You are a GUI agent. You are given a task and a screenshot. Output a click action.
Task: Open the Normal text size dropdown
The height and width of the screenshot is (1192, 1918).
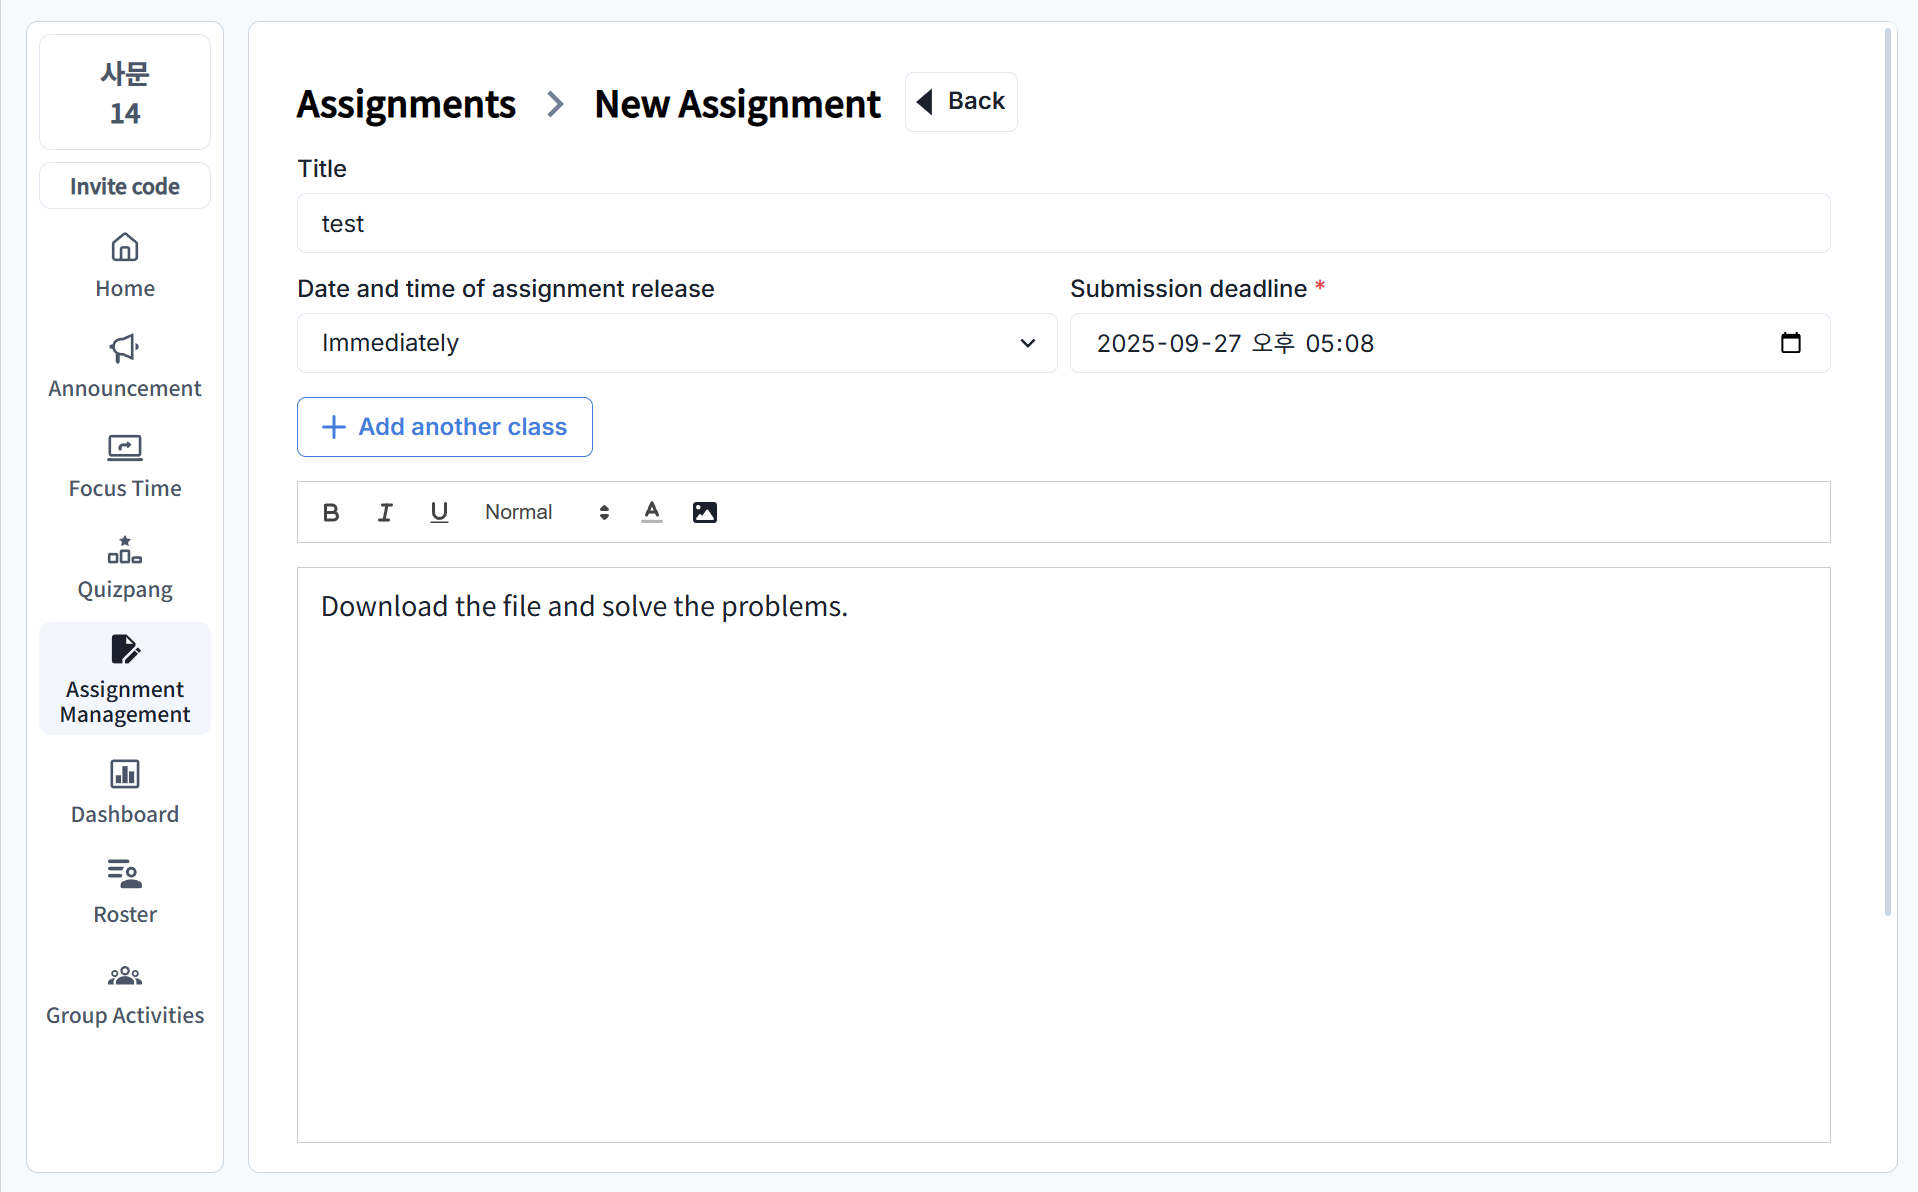coord(546,513)
